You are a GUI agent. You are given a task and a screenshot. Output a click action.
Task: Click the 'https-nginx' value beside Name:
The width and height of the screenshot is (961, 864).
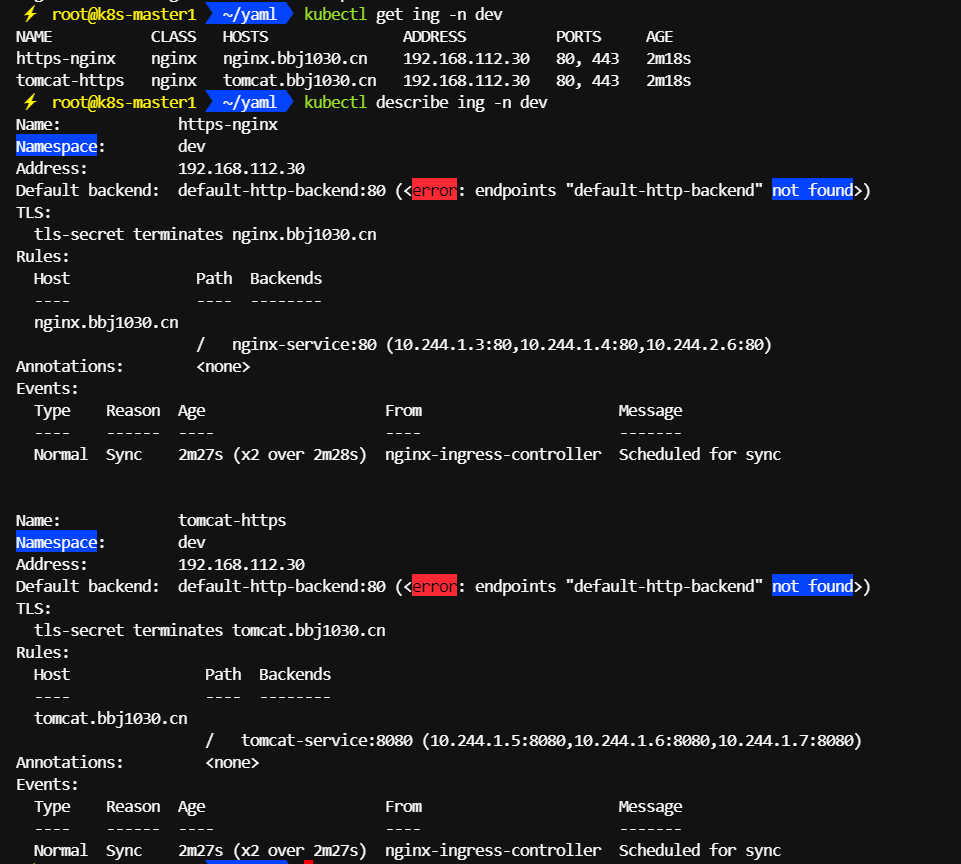[228, 124]
